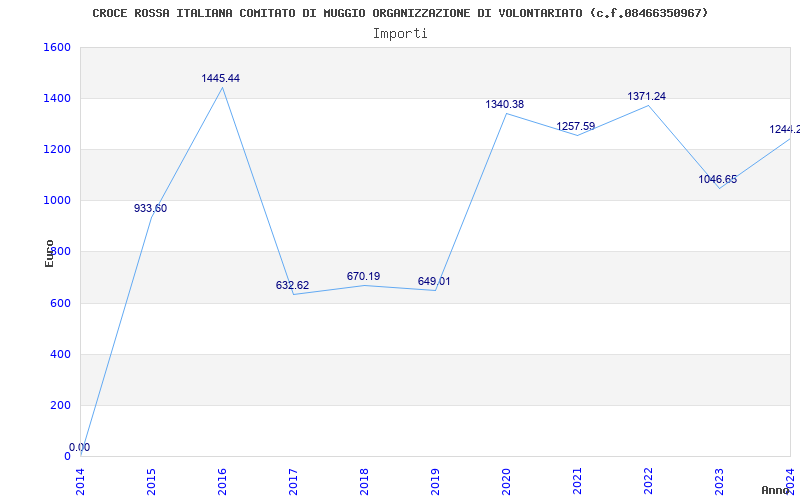Click the 649.01 data label
This screenshot has height=500, width=800.
pyautogui.click(x=434, y=281)
